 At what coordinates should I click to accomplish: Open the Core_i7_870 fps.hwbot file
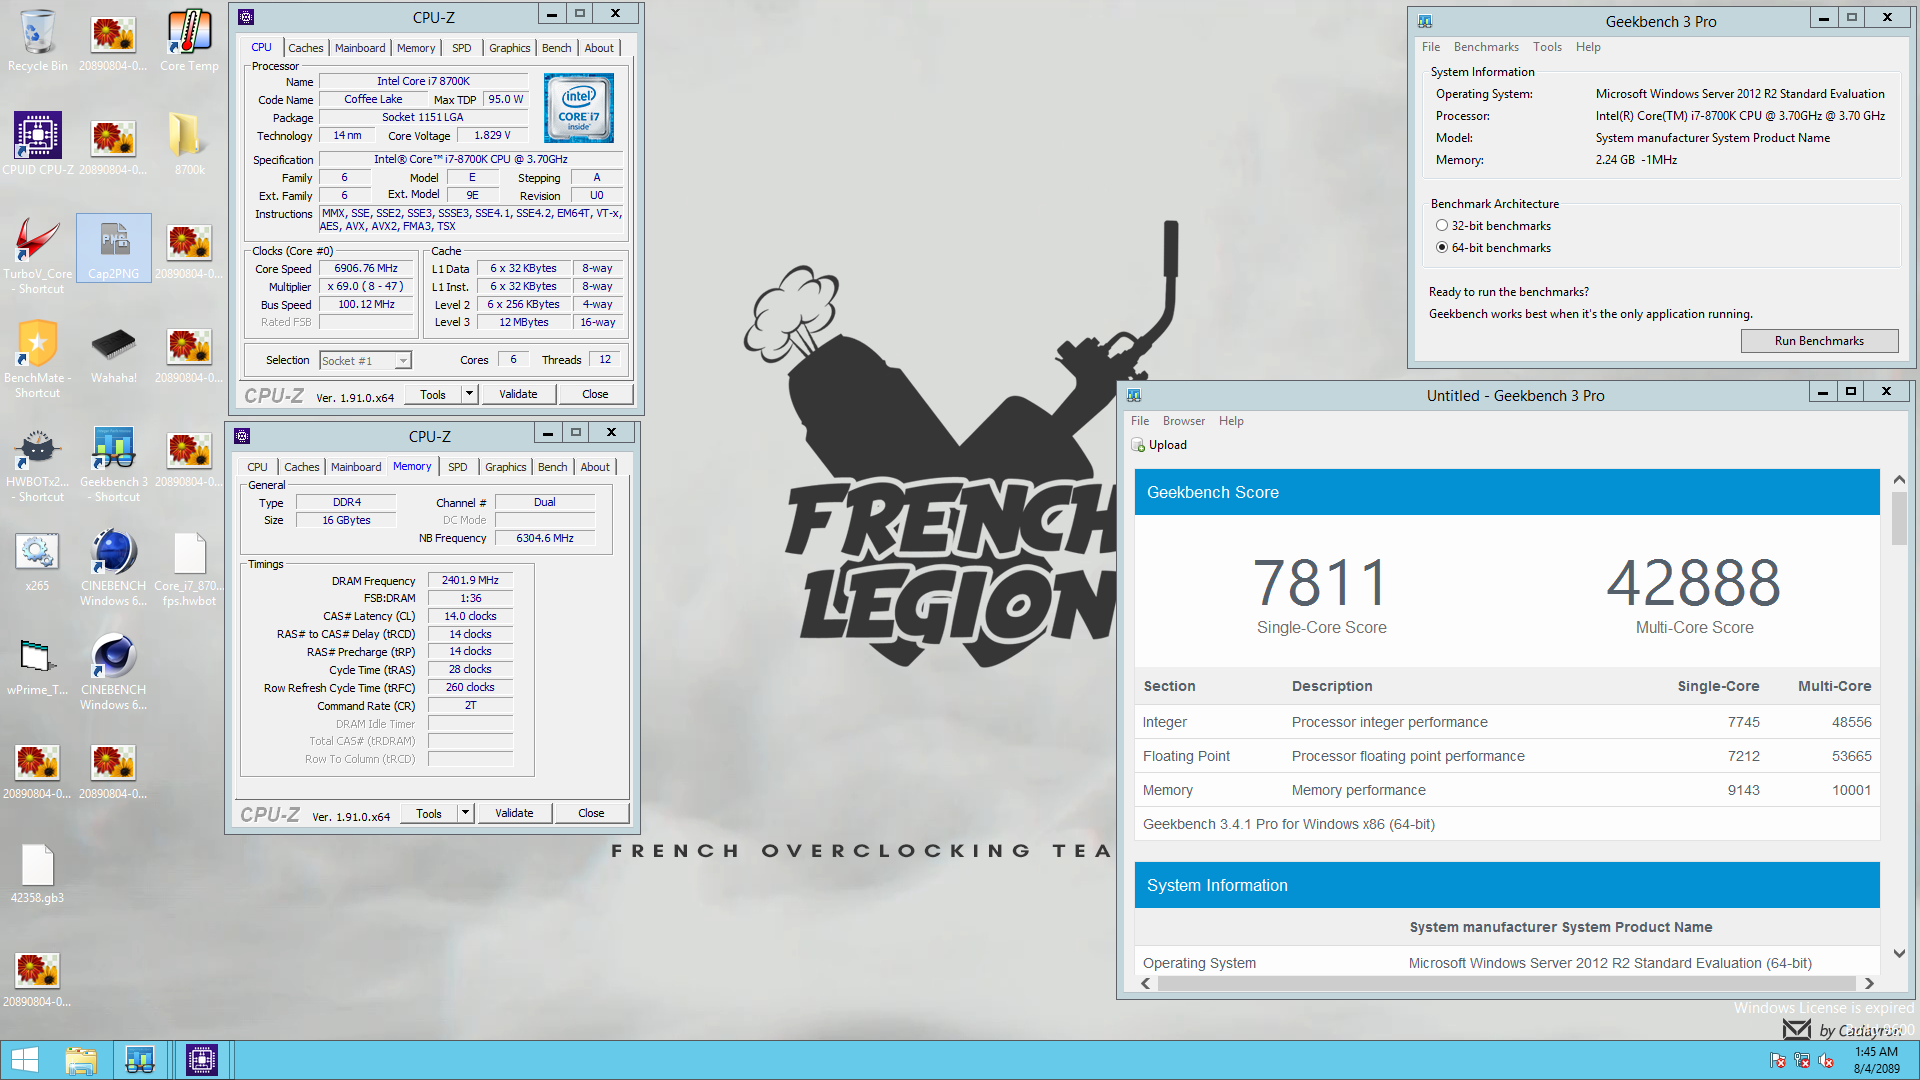189,567
